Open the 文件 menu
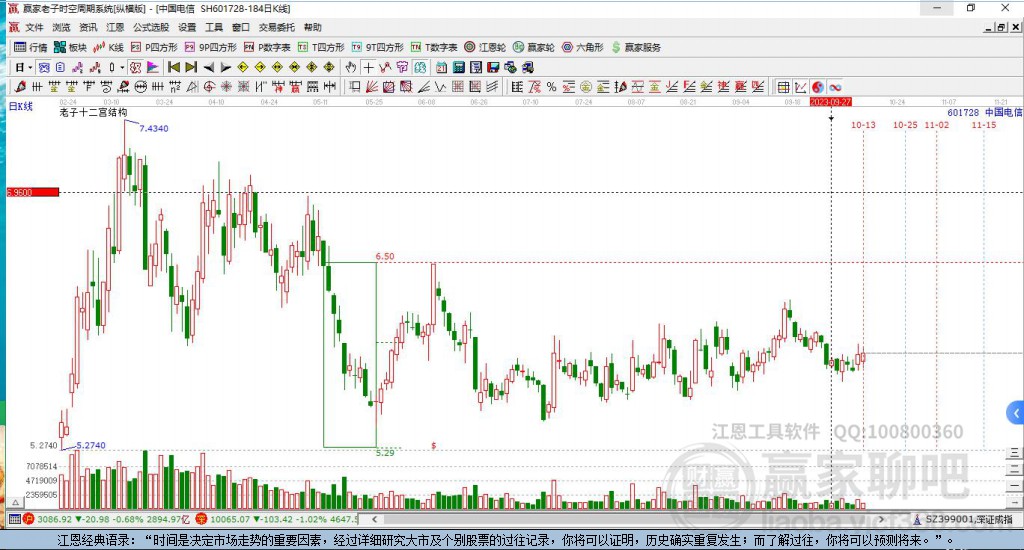The image size is (1024, 550). click(x=34, y=27)
